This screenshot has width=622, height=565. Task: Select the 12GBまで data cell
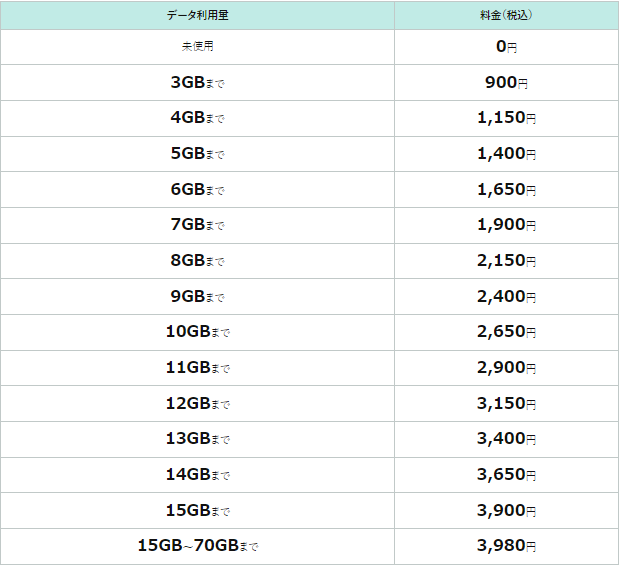(x=197, y=404)
